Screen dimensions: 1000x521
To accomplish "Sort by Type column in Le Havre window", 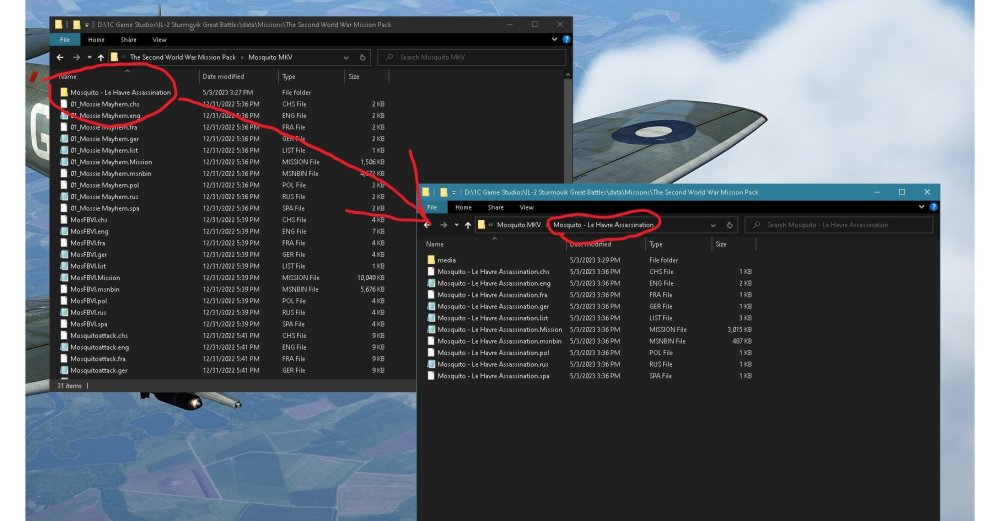I will (655, 244).
